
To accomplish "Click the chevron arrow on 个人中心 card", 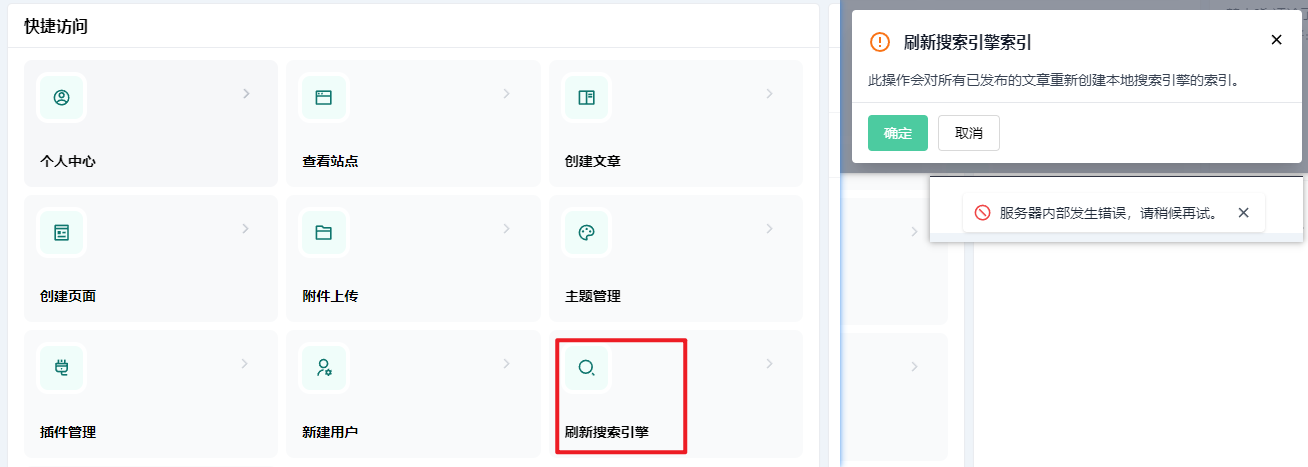I will click(x=245, y=94).
